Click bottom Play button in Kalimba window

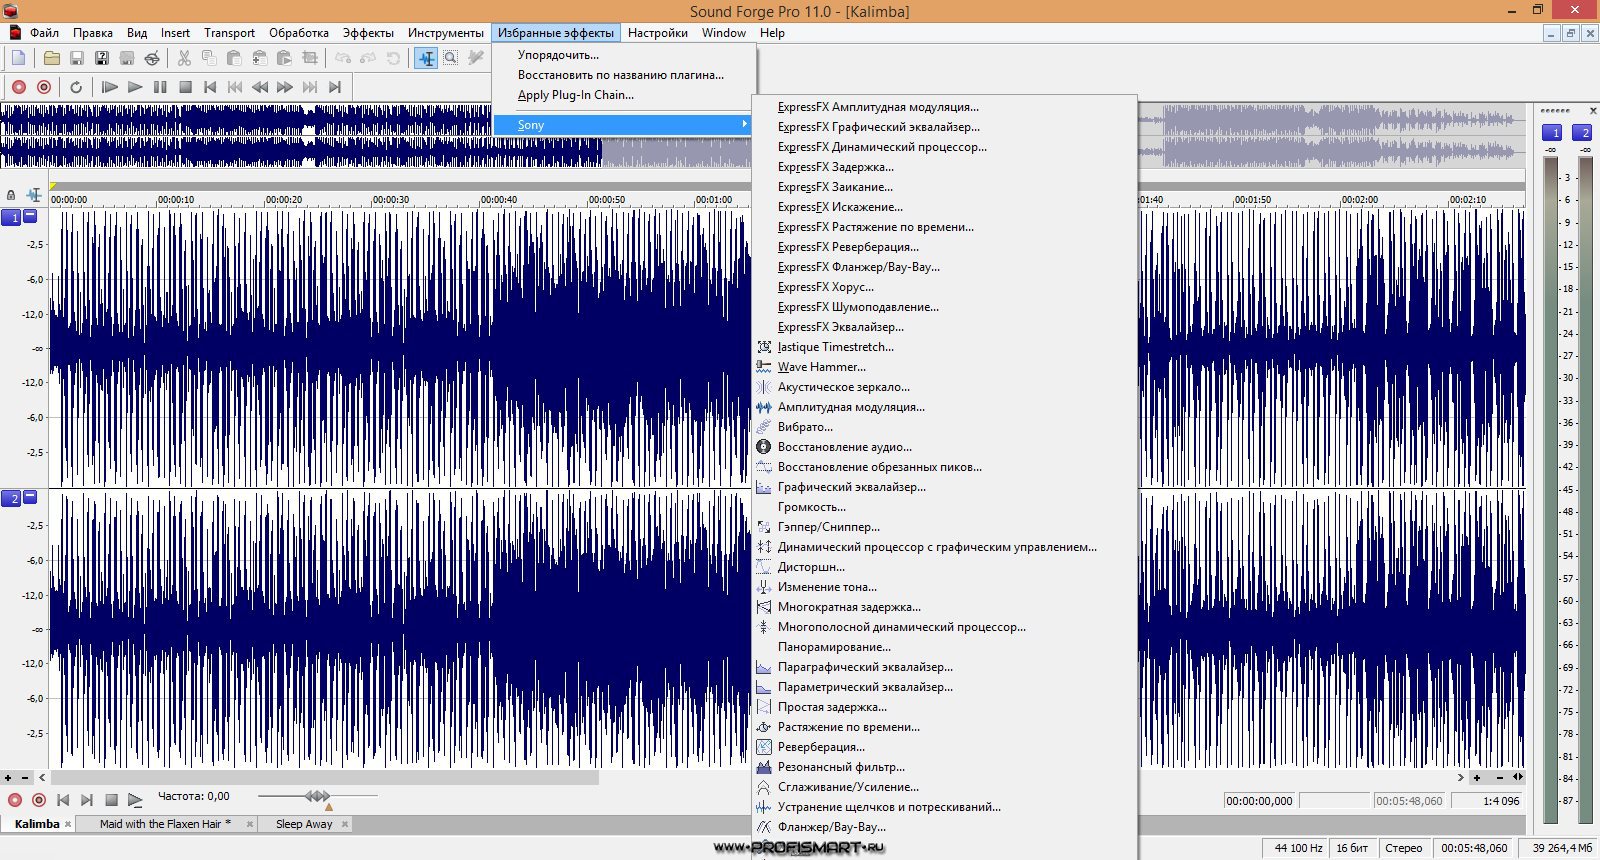click(x=135, y=799)
